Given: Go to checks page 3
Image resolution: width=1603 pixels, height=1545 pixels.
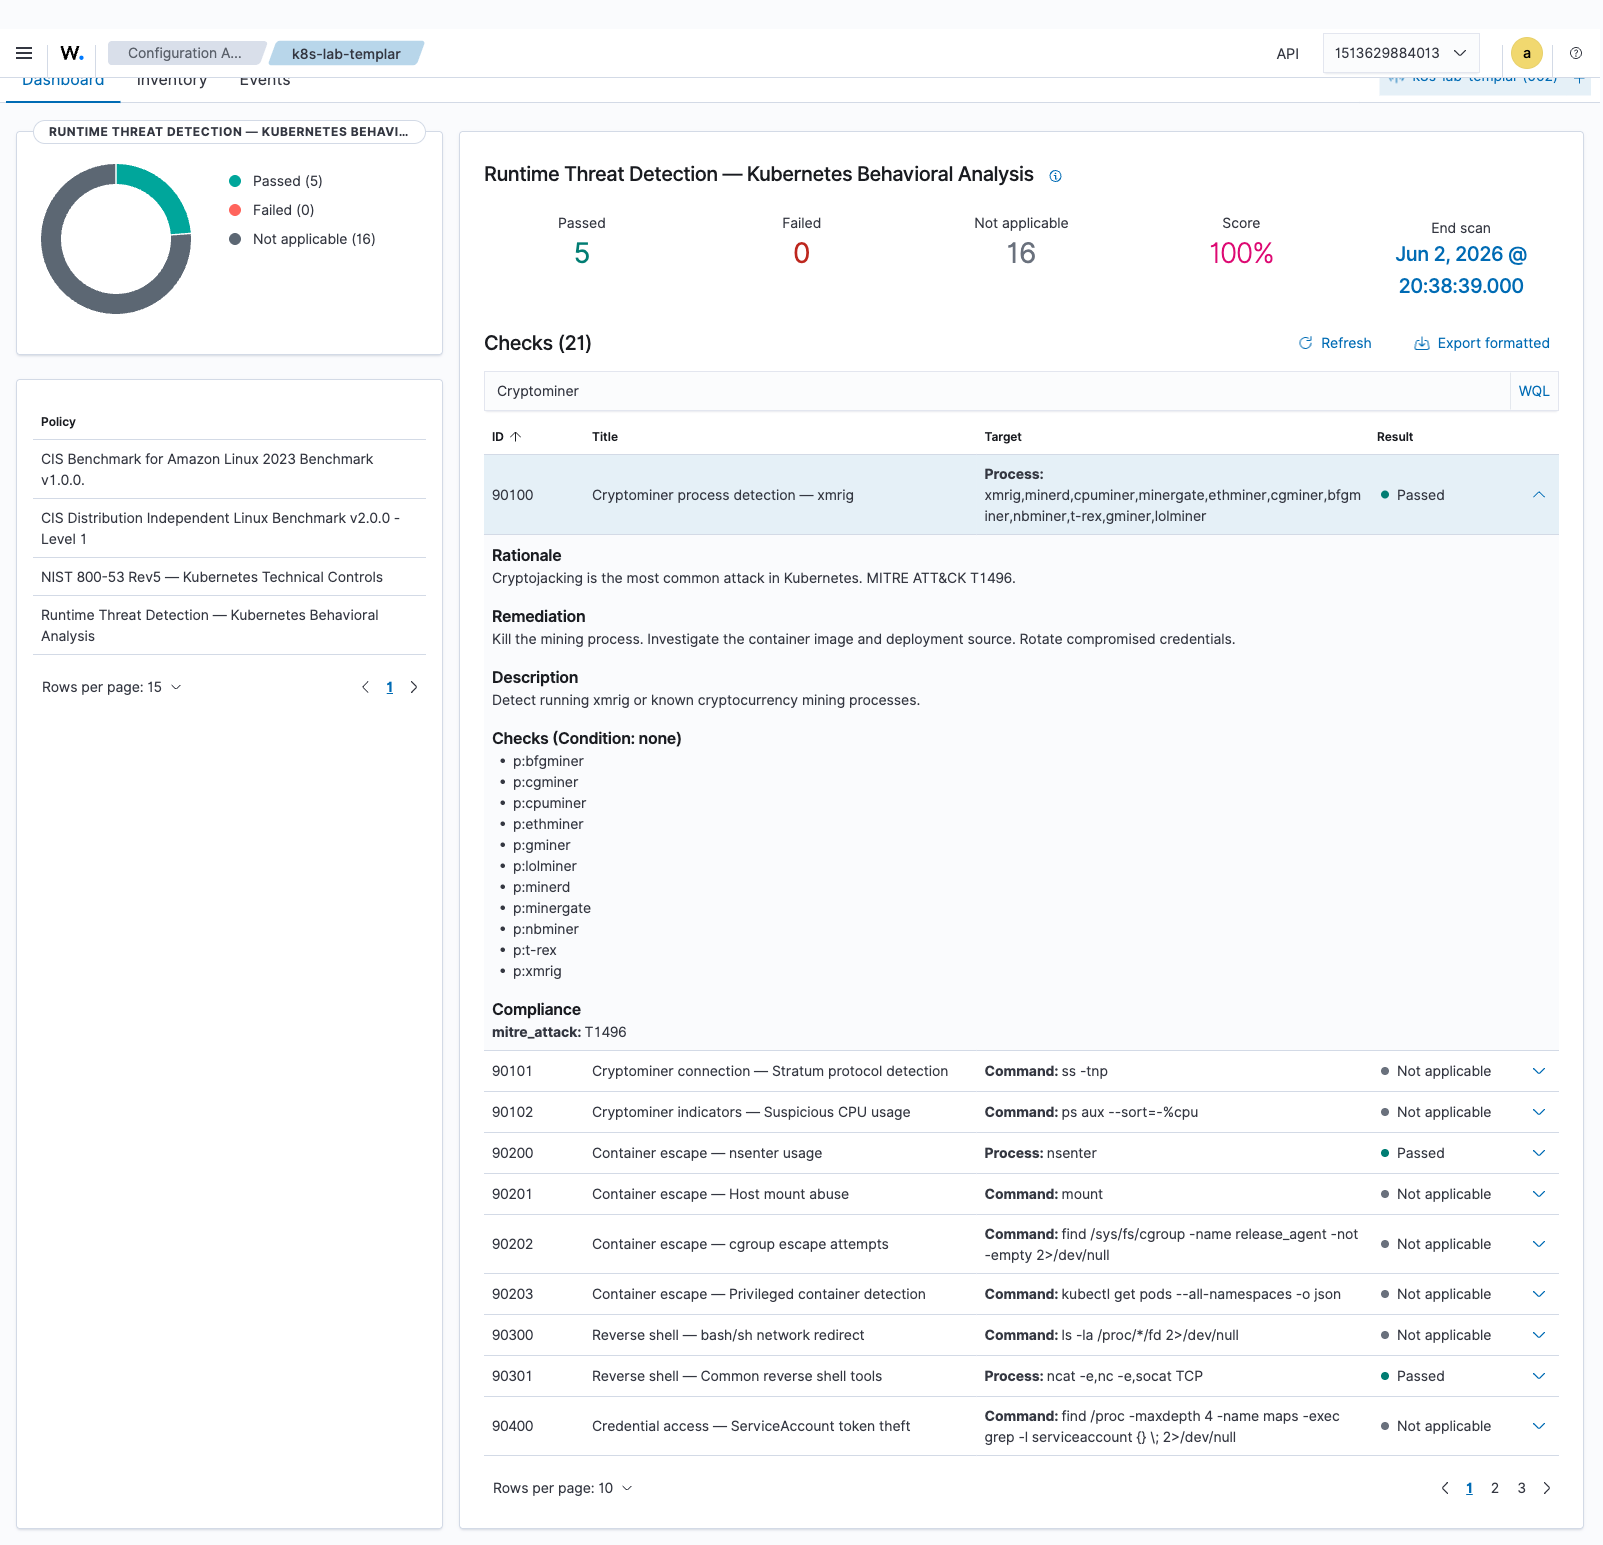Looking at the screenshot, I should 1522,1488.
